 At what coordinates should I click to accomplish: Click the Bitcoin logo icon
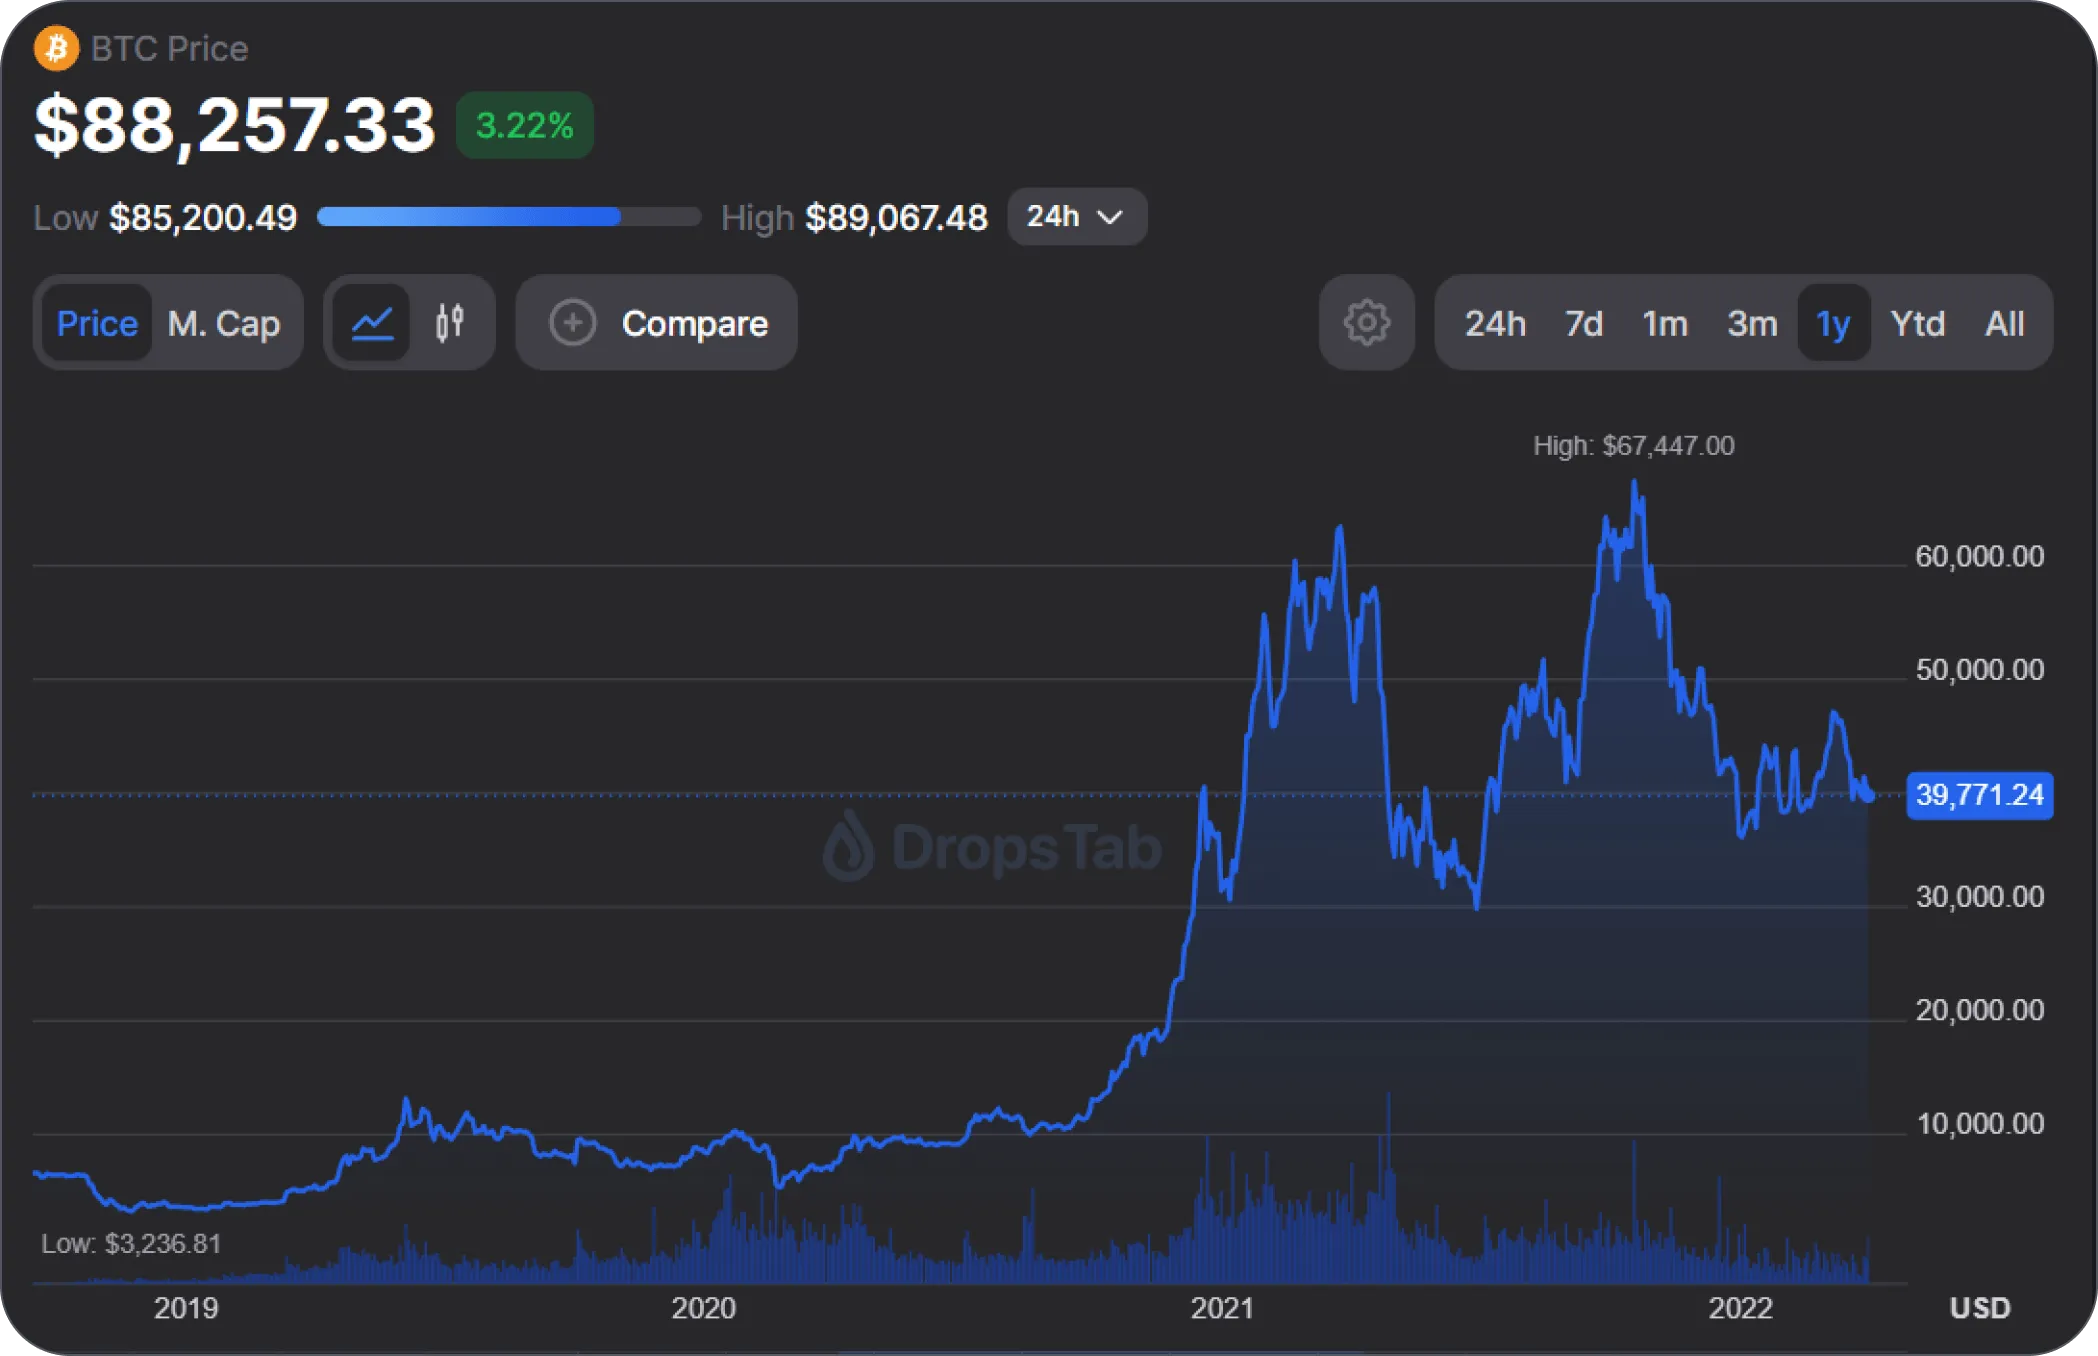pos(56,48)
